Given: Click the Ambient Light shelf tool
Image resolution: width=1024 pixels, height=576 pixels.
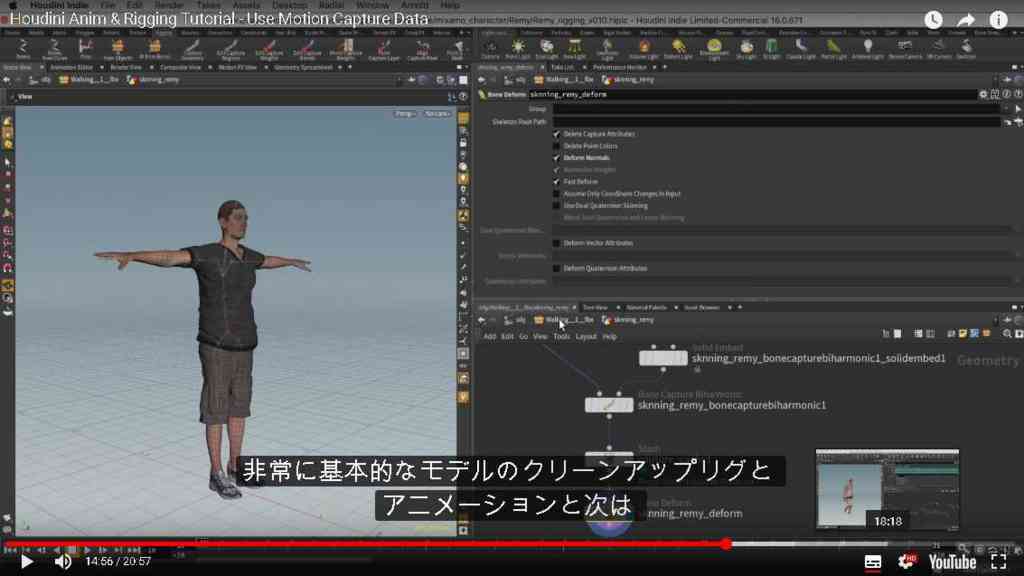Looking at the screenshot, I should click(x=867, y=48).
